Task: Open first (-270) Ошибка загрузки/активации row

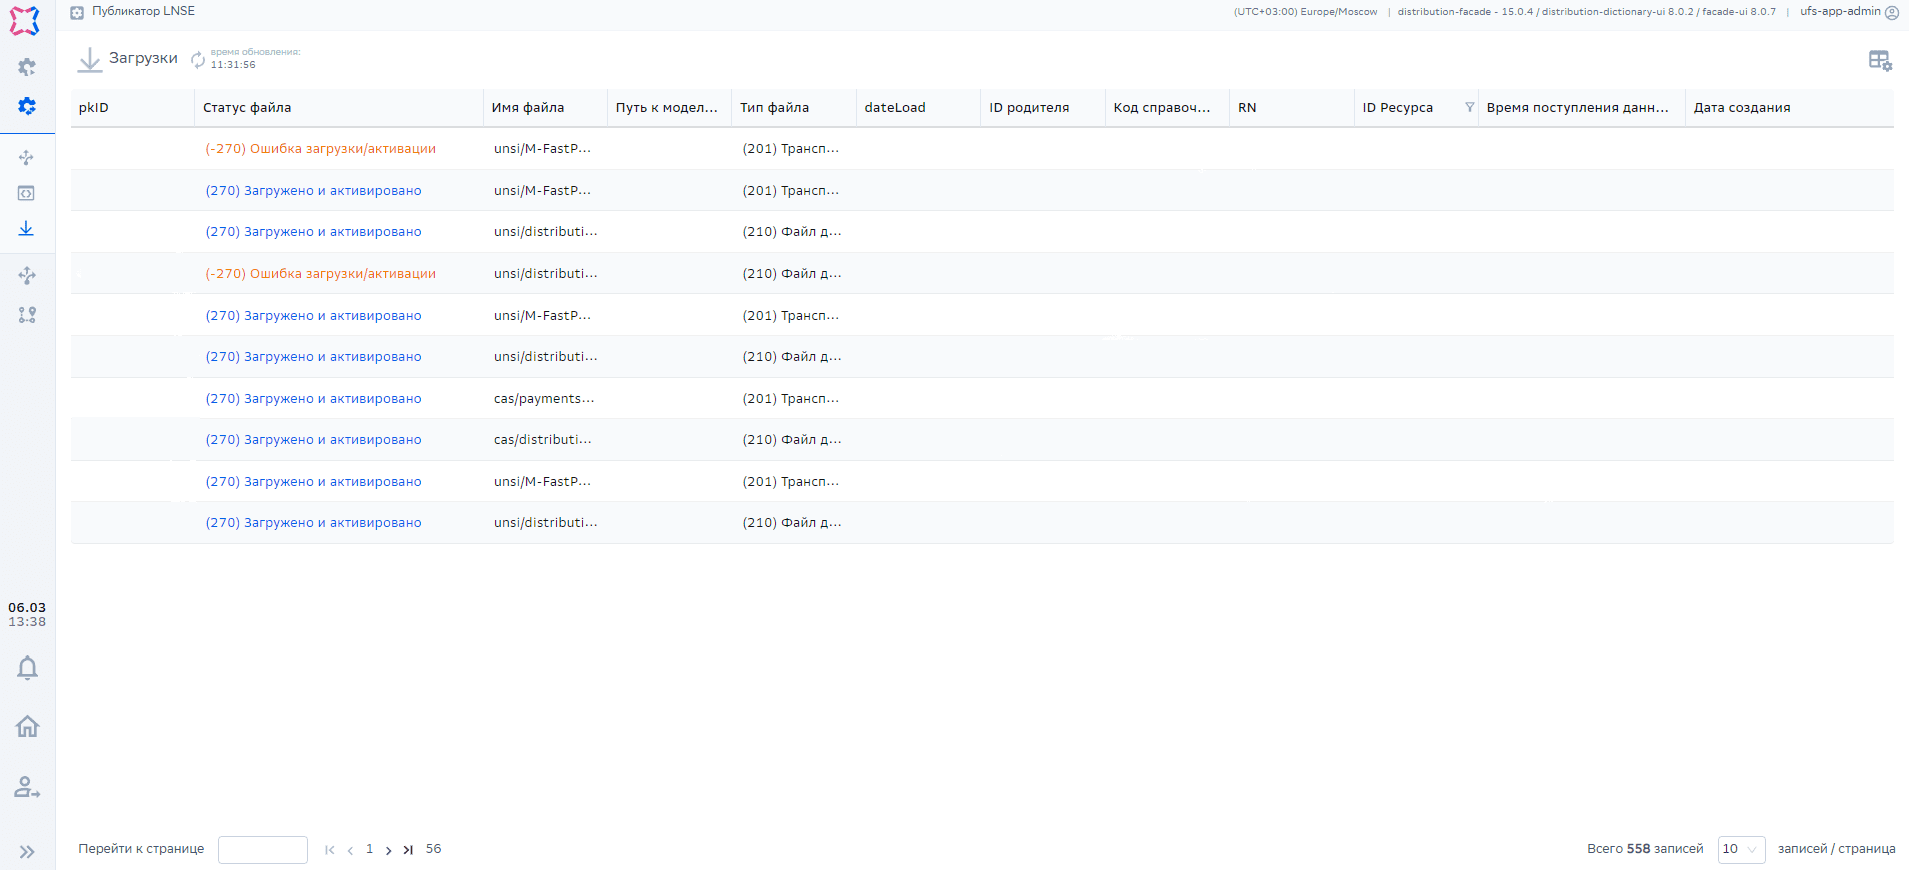Action: pyautogui.click(x=320, y=149)
